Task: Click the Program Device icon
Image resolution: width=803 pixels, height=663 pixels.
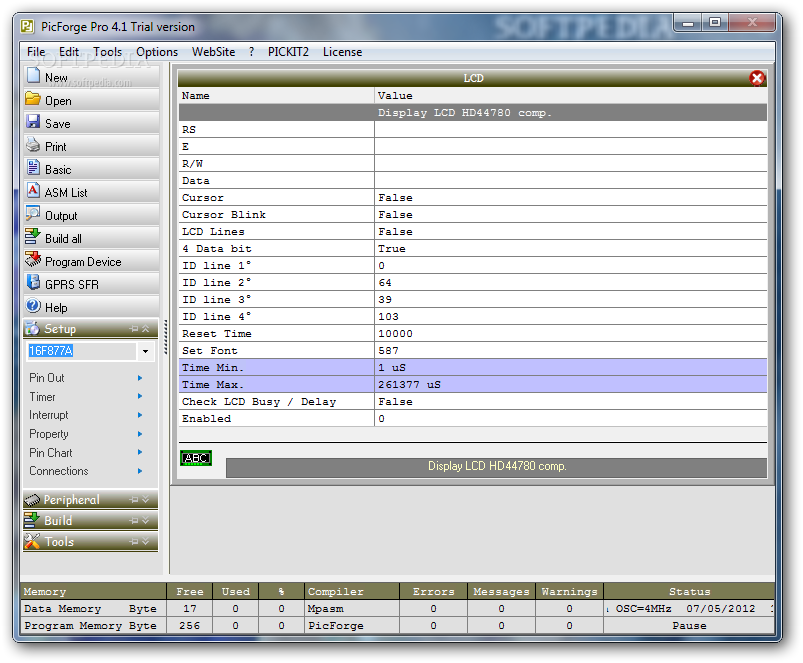Action: pyautogui.click(x=33, y=259)
